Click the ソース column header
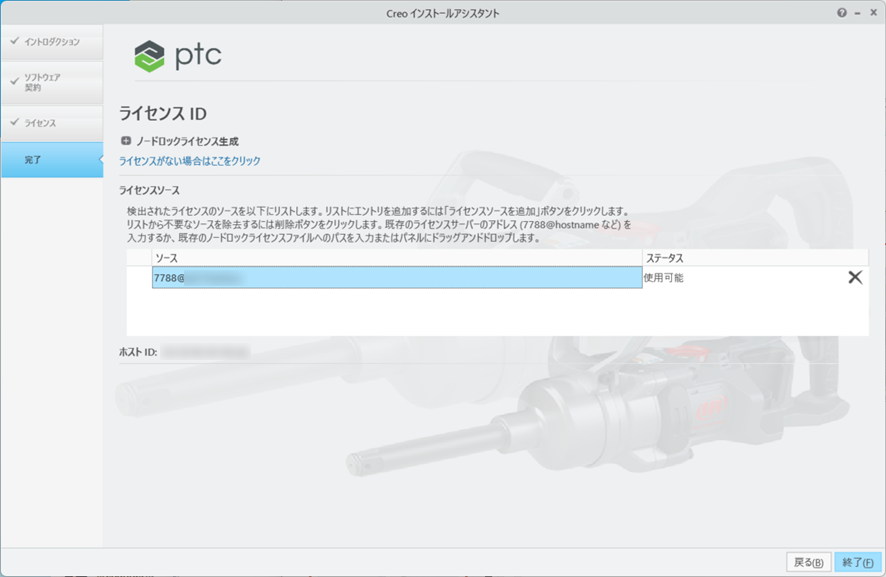Screen dimensions: 886x577 [x=166, y=259]
